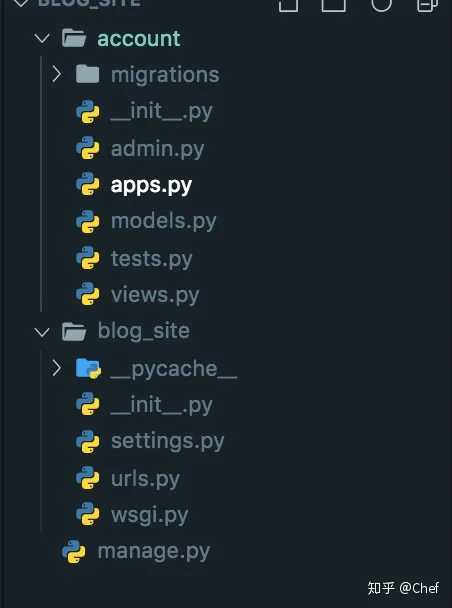This screenshot has width=452, height=608.
Task: Click the blog_site folder icon
Action: pyautogui.click(x=74, y=332)
